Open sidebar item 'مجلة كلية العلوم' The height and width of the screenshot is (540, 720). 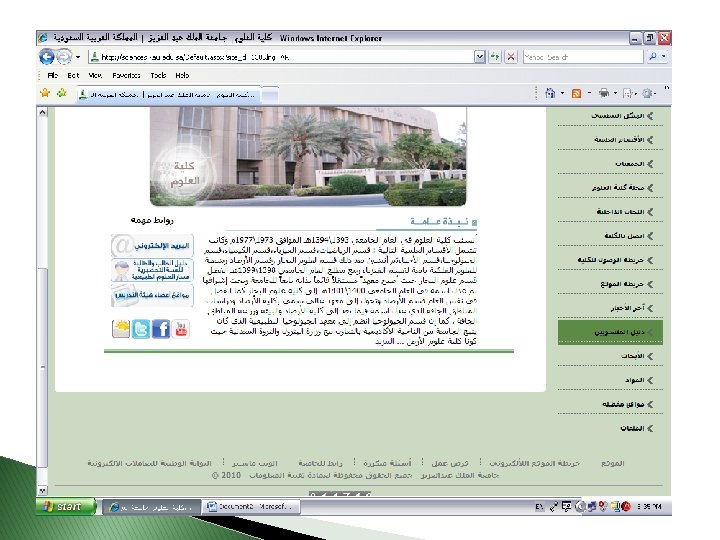pyautogui.click(x=618, y=187)
